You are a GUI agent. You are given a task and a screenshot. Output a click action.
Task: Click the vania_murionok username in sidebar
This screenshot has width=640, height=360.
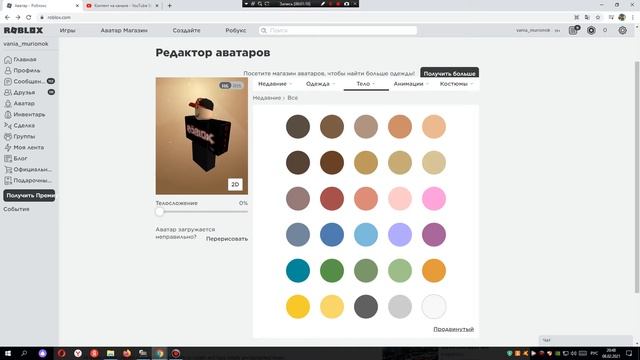pyautogui.click(x=26, y=44)
